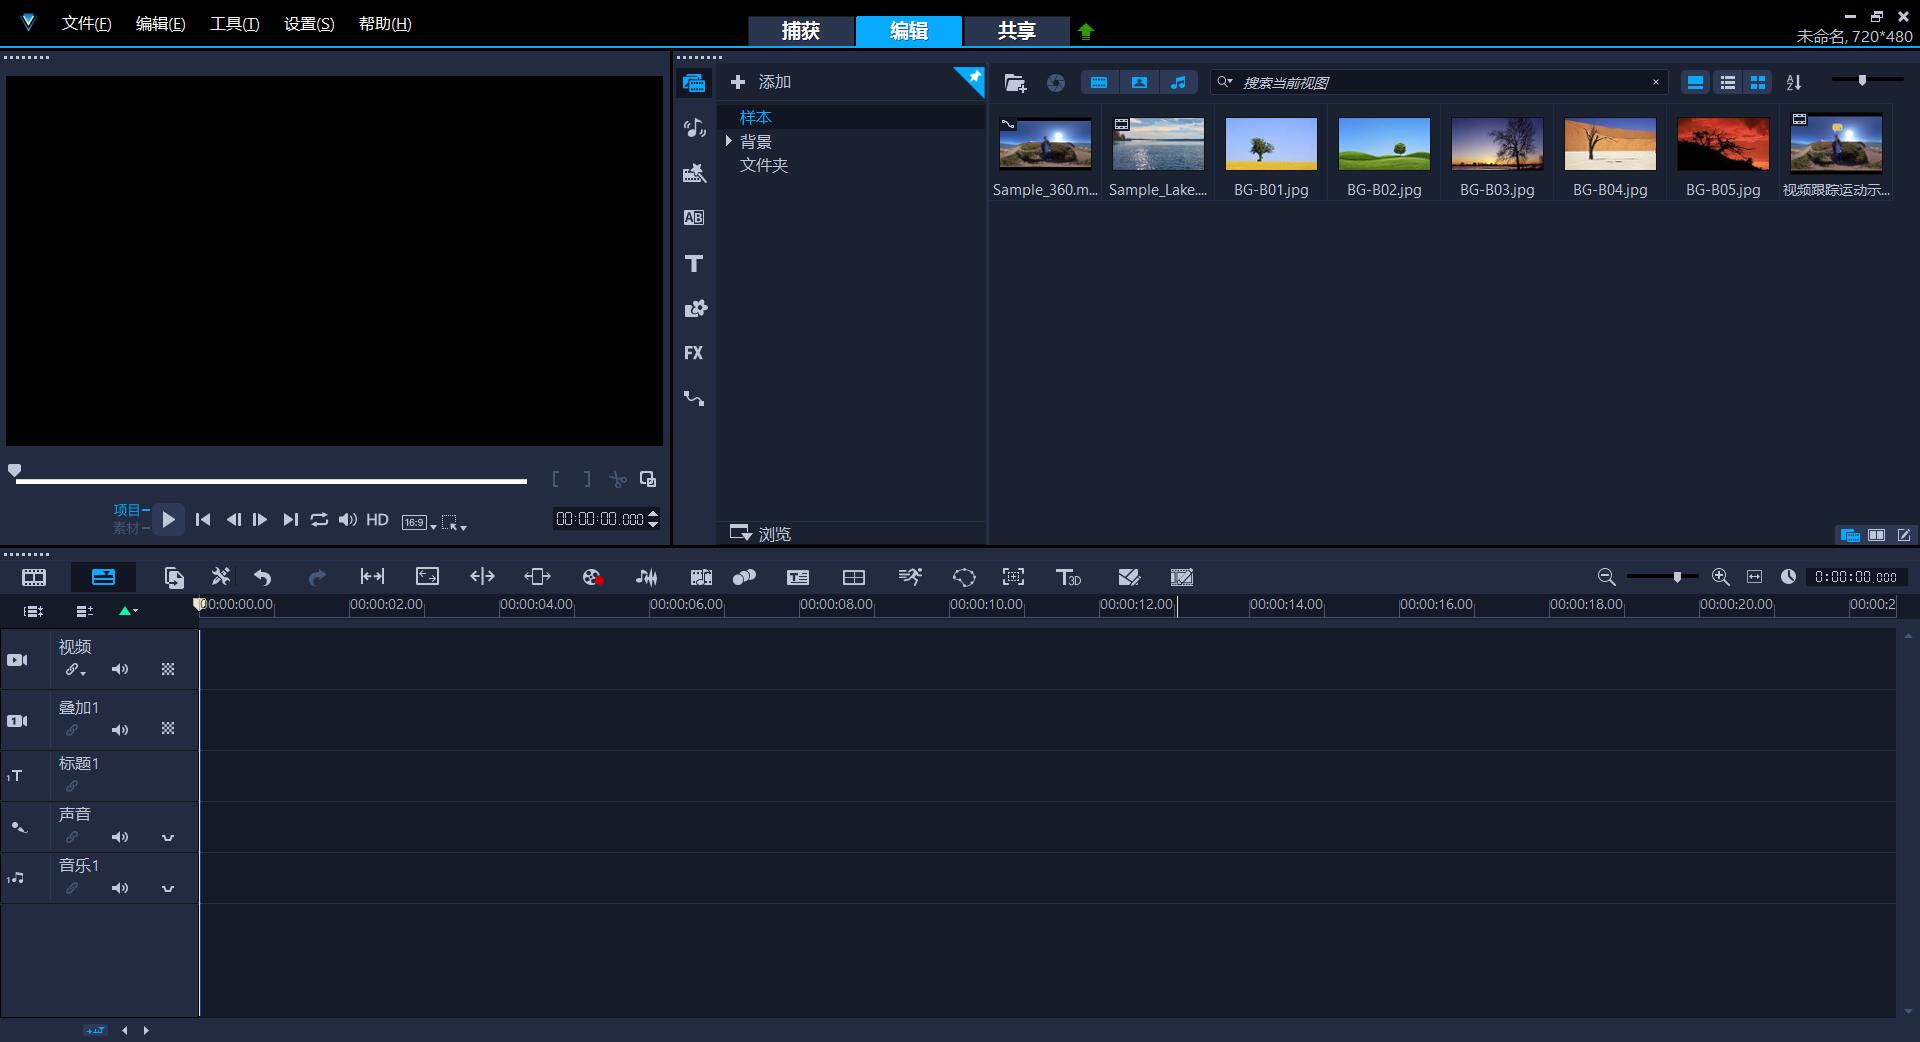1920x1042 pixels.
Task: Open the Media library panel icon
Action: pyautogui.click(x=694, y=83)
